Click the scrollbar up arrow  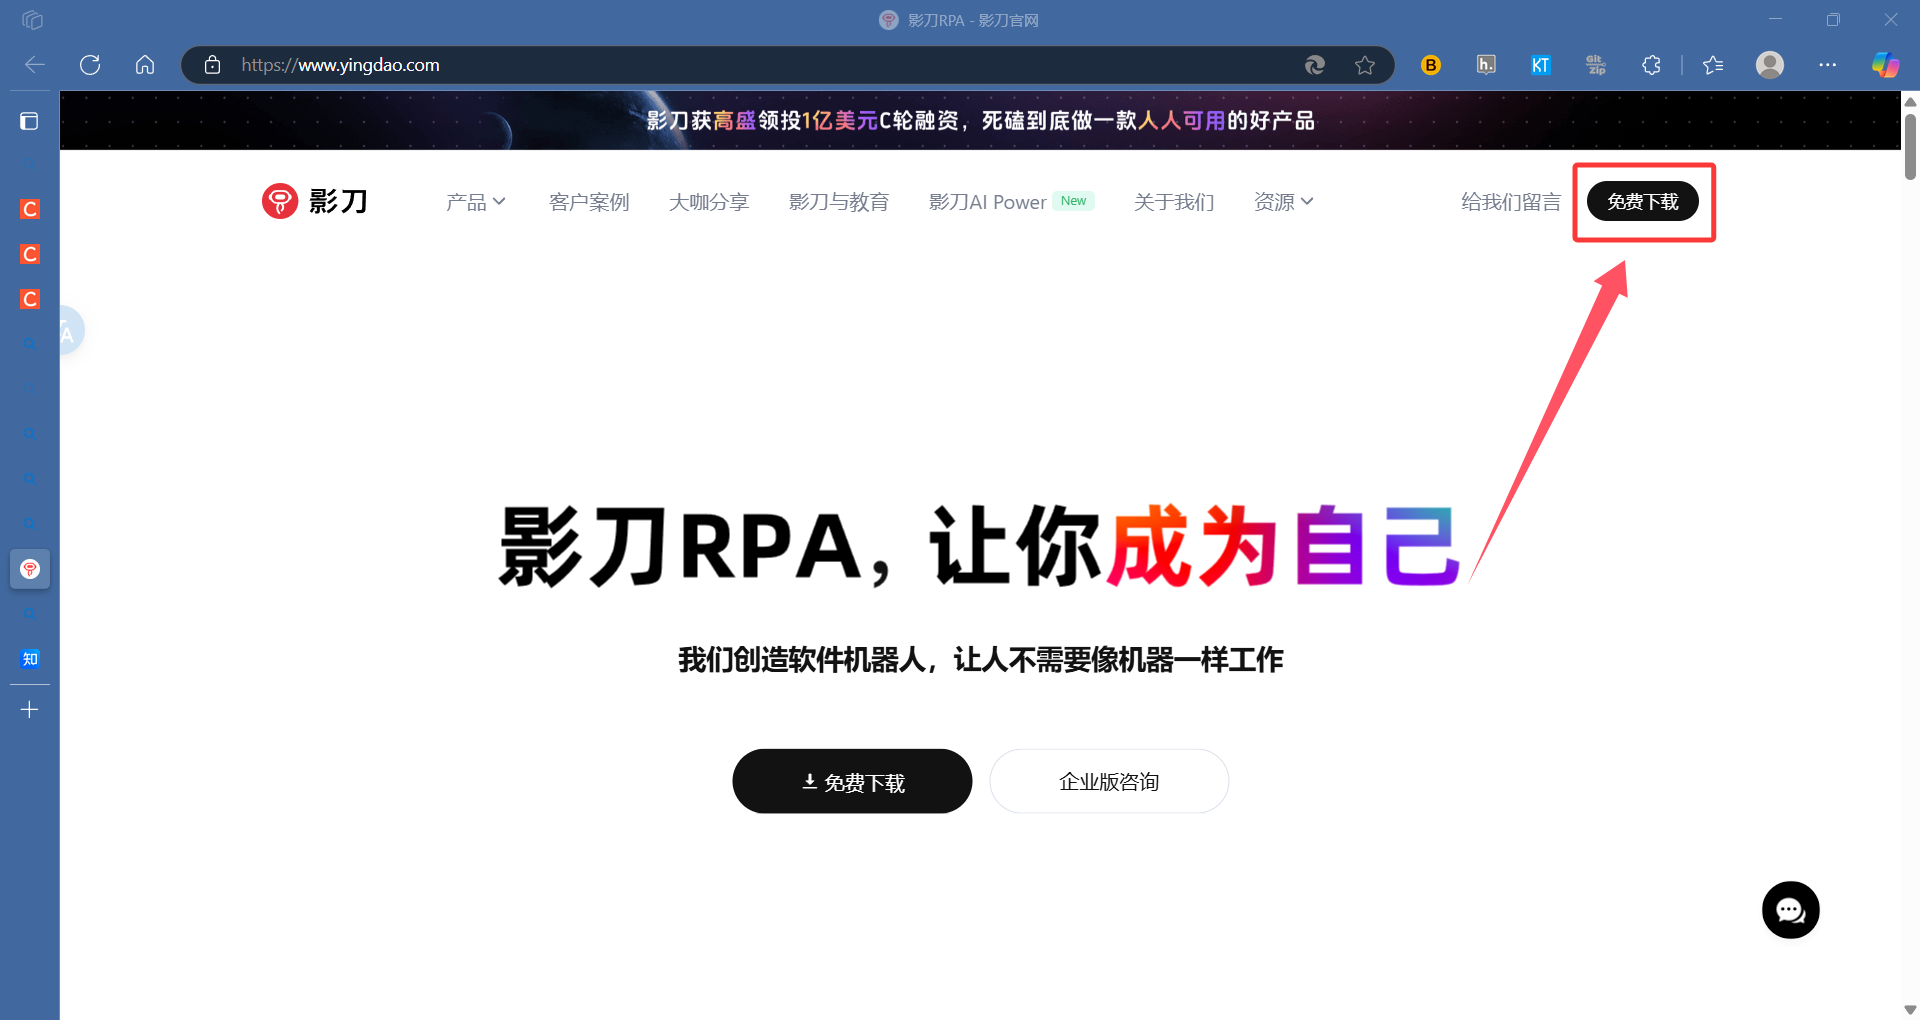pos(1910,101)
